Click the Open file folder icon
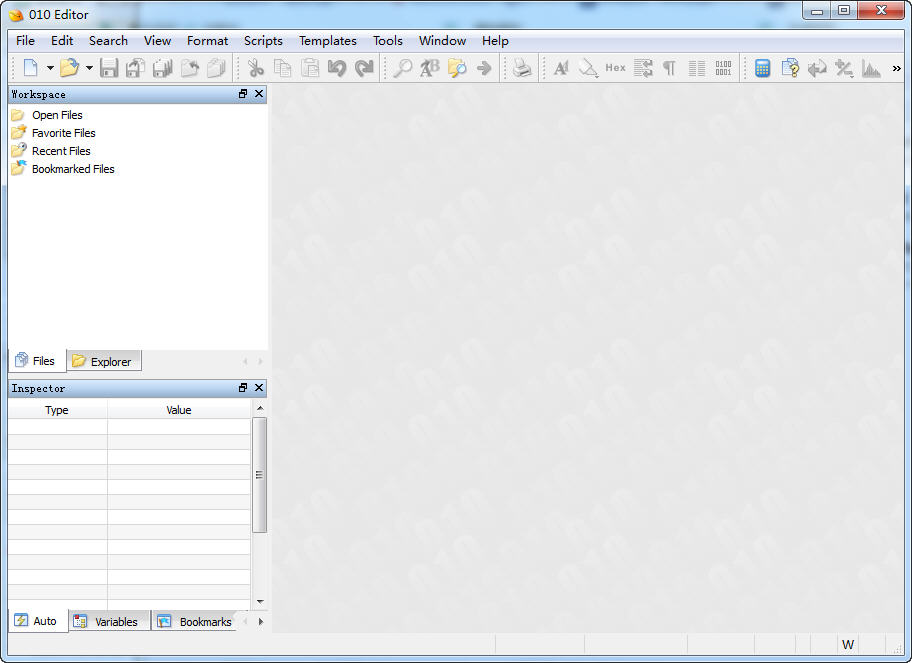 tap(69, 68)
